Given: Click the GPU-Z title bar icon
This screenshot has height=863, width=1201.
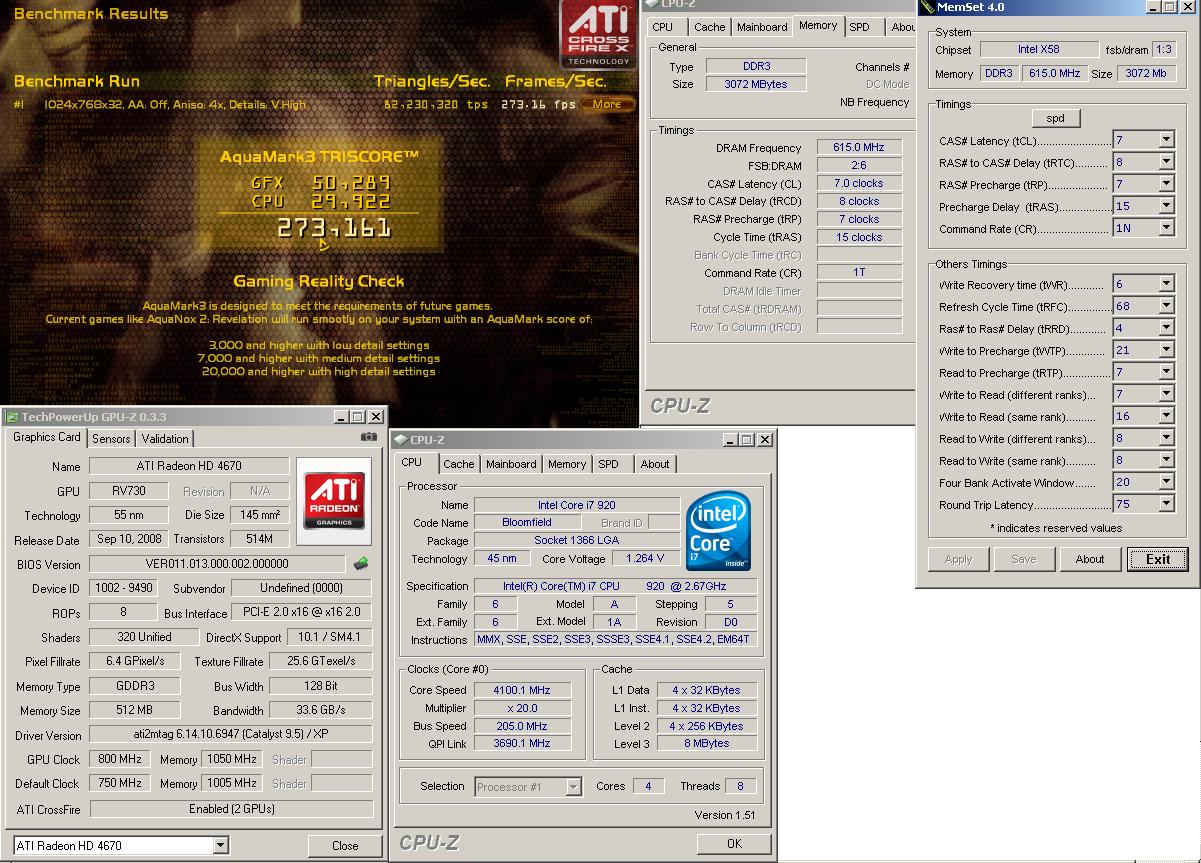Looking at the screenshot, I should [x=12, y=417].
